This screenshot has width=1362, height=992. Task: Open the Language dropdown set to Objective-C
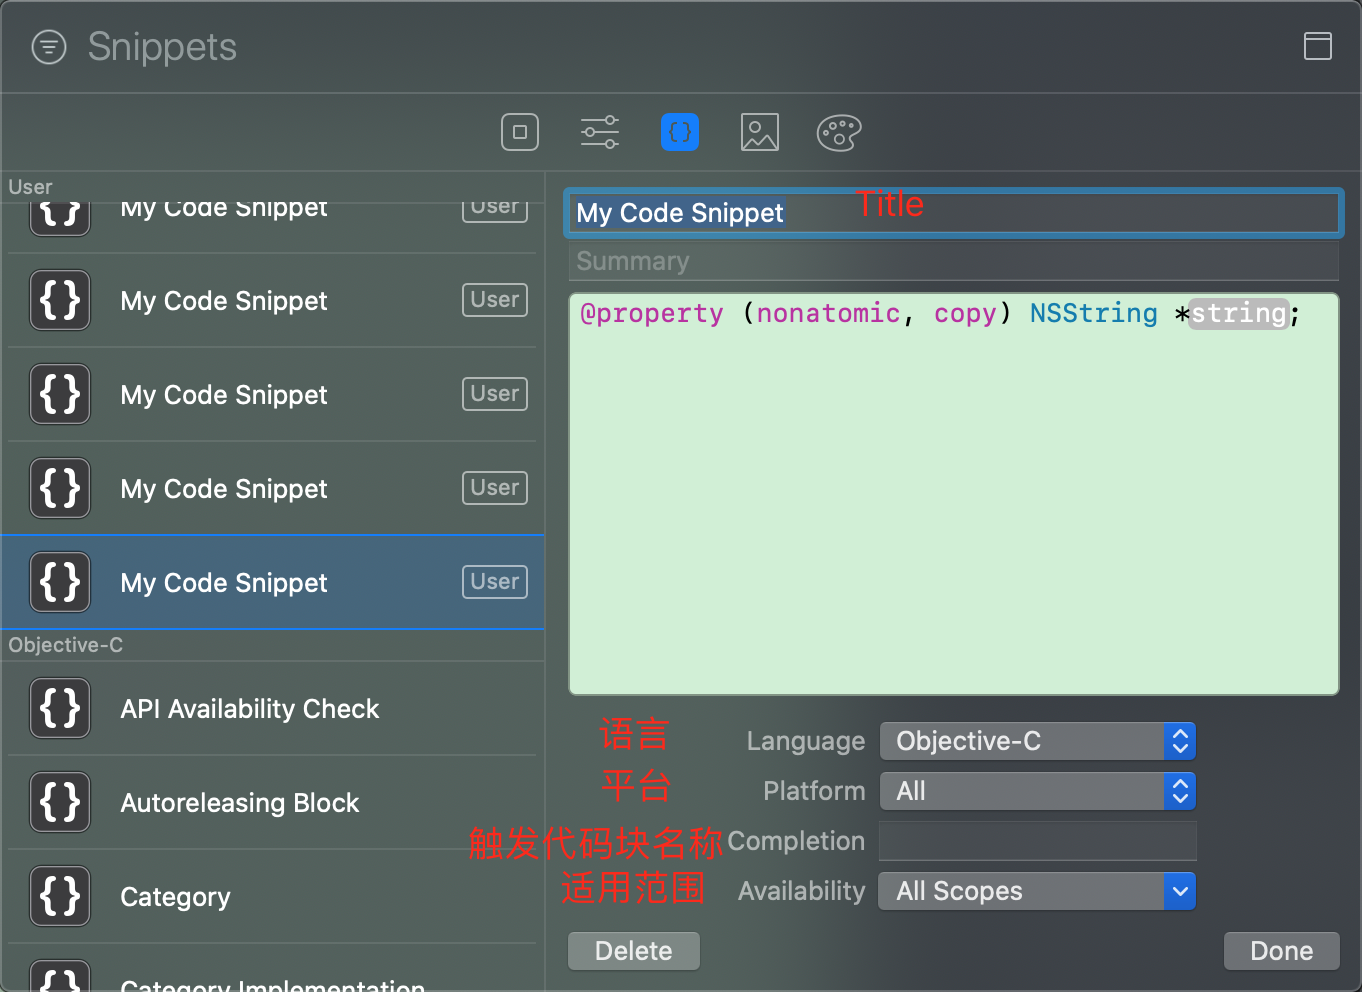[x=1037, y=741]
